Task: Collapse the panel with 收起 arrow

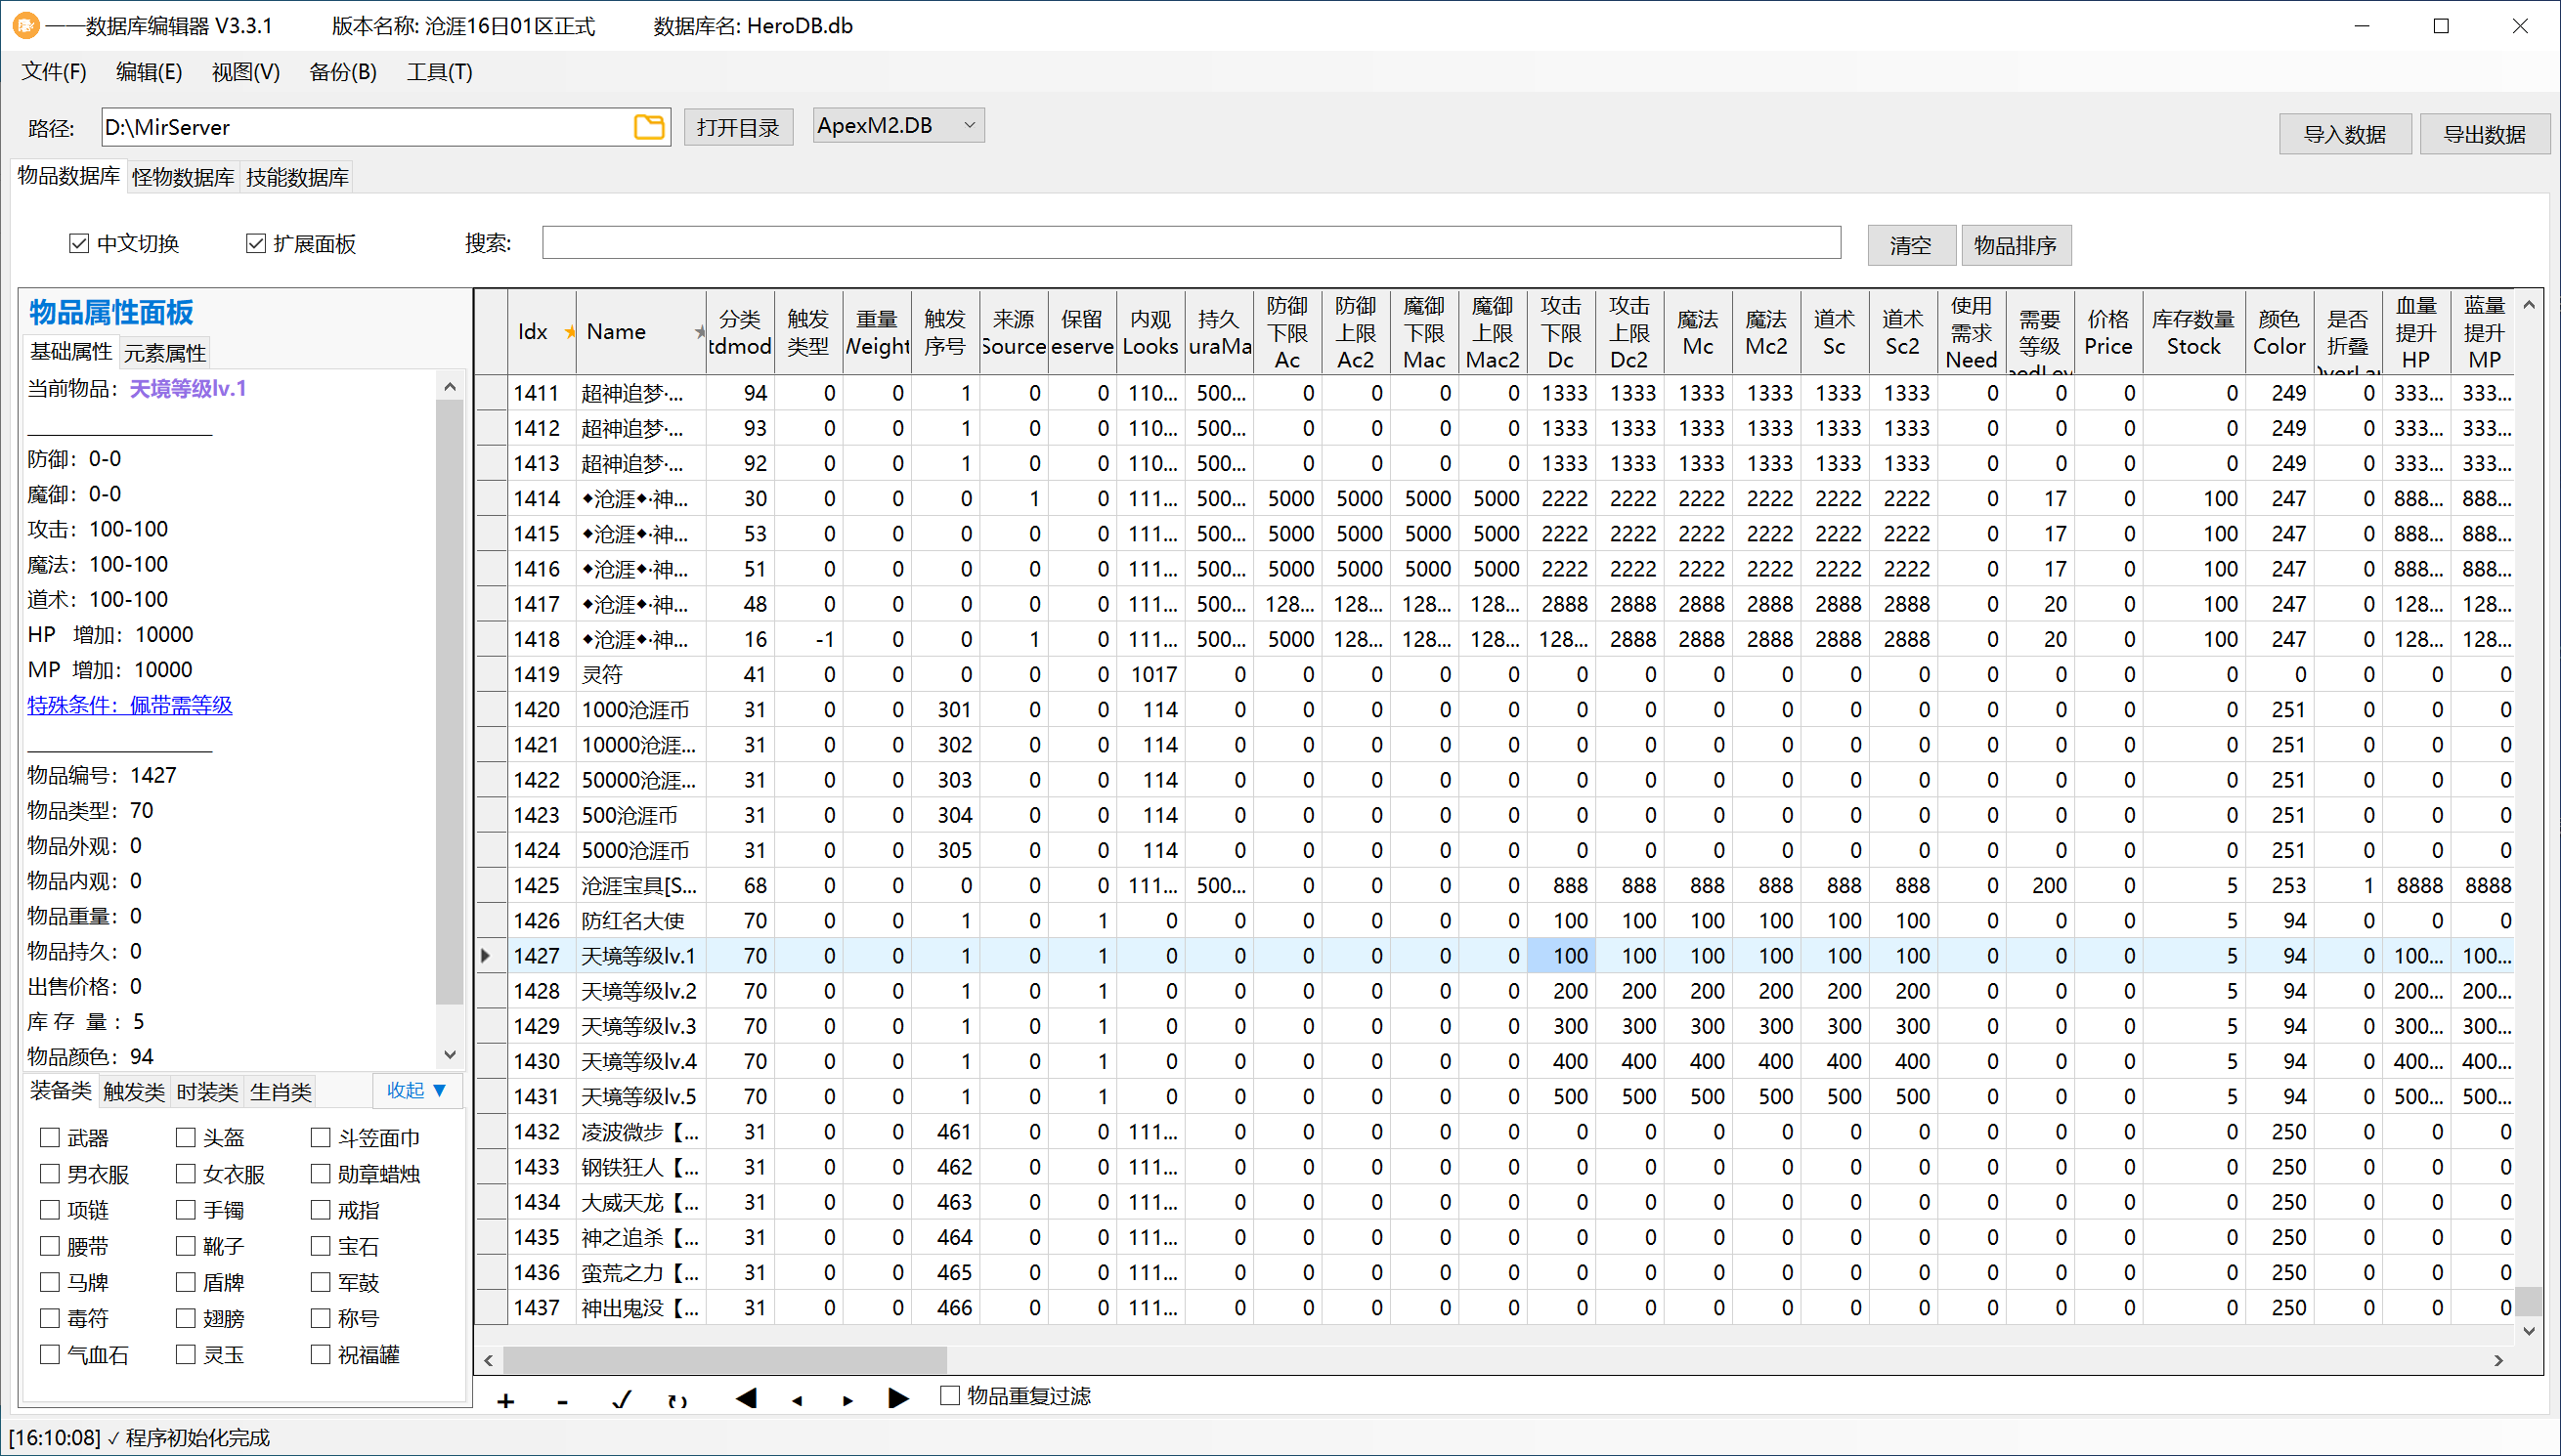Action: pyautogui.click(x=416, y=1090)
